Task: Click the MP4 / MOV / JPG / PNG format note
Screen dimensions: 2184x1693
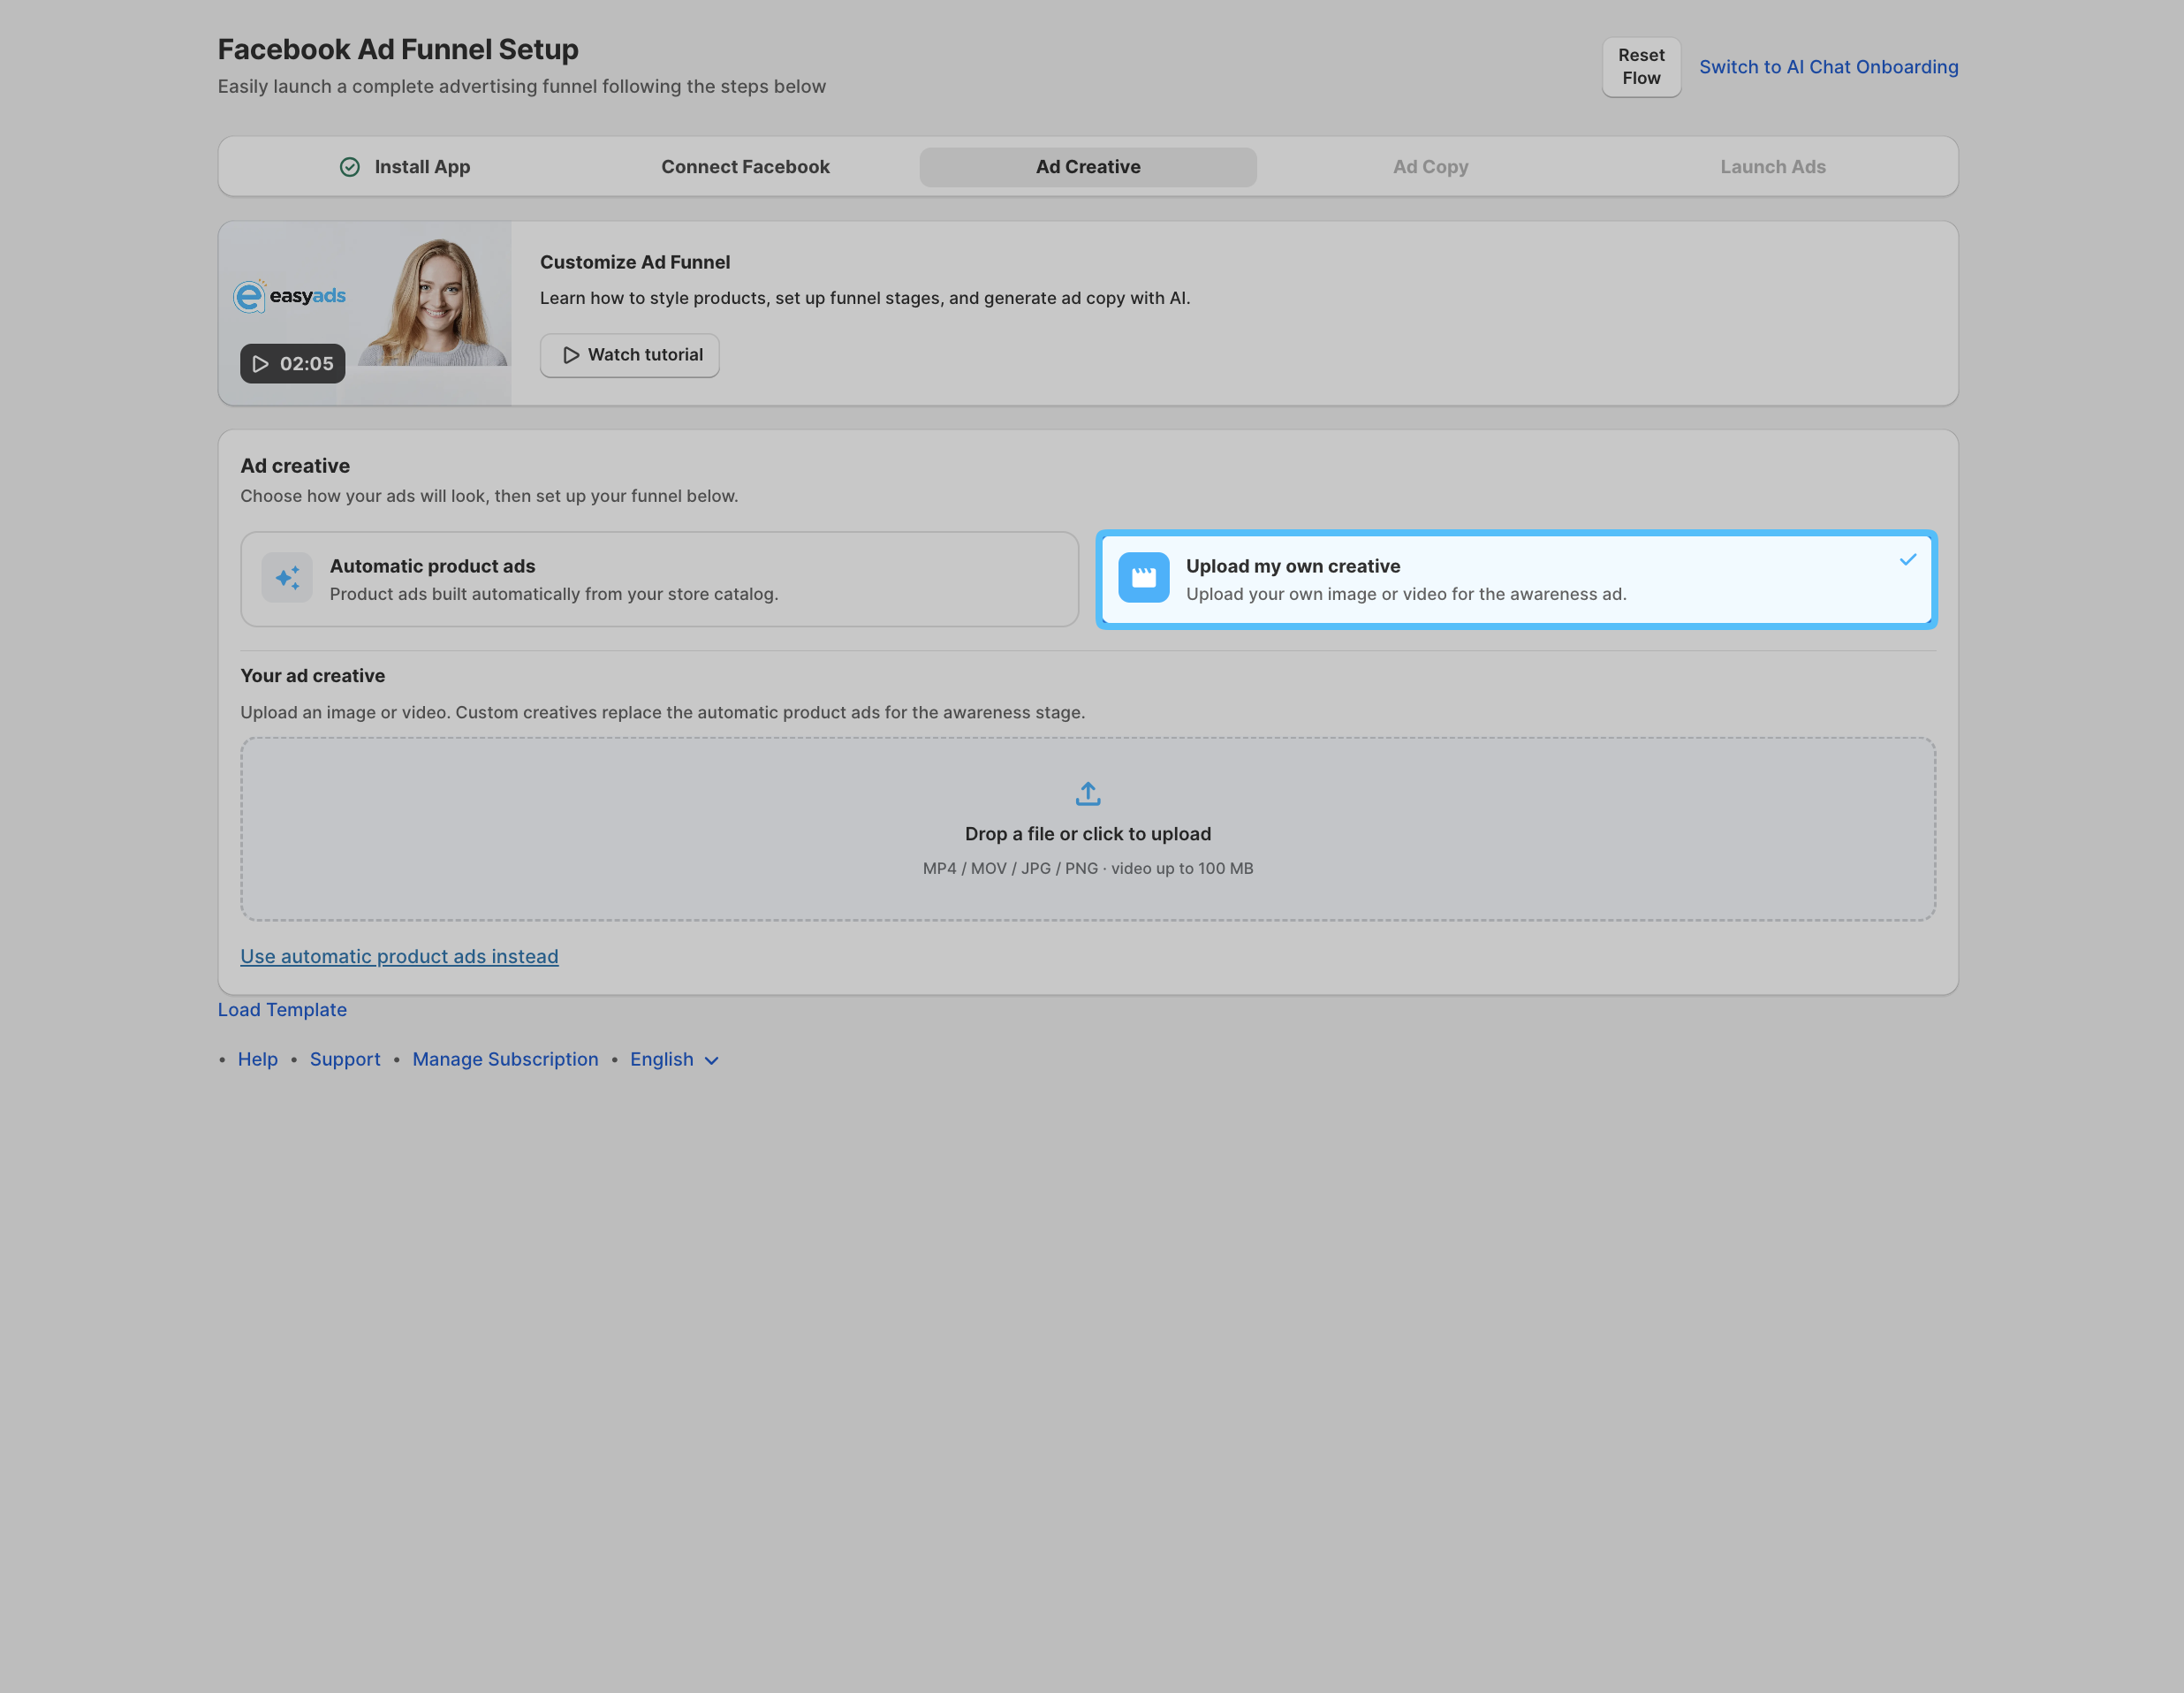Action: click(x=1088, y=869)
